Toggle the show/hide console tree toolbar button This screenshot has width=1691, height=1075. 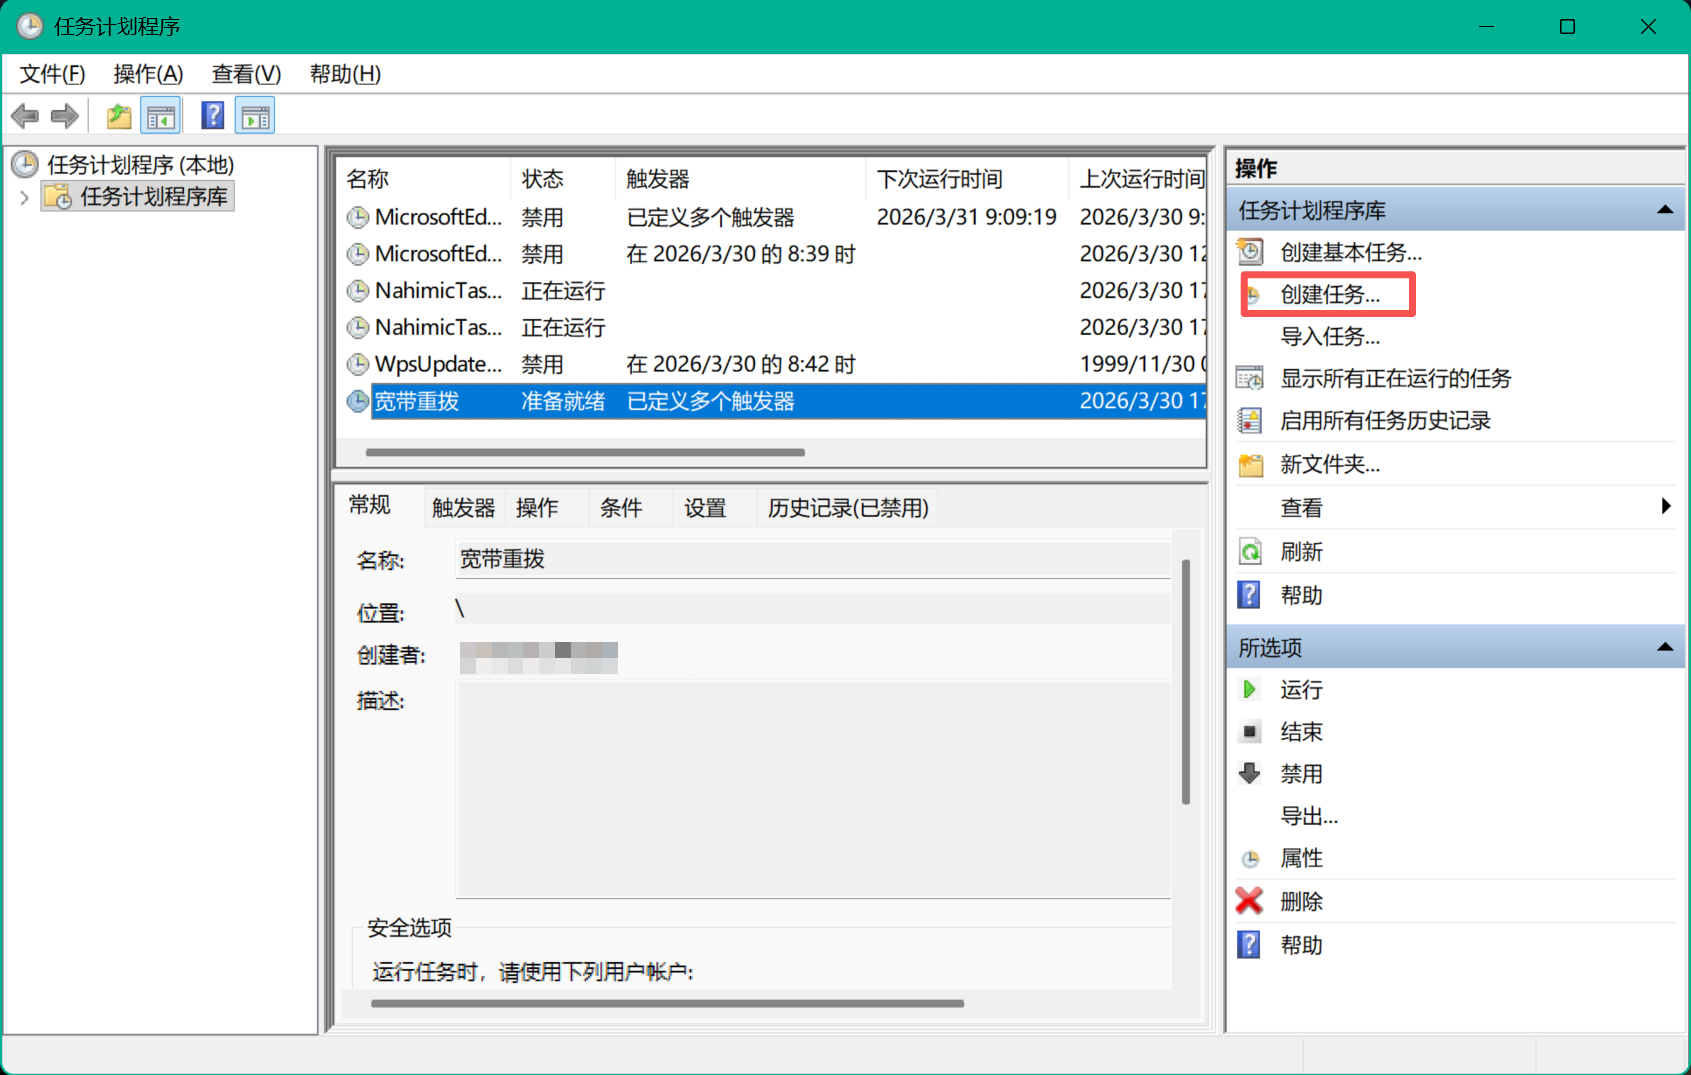click(x=161, y=117)
